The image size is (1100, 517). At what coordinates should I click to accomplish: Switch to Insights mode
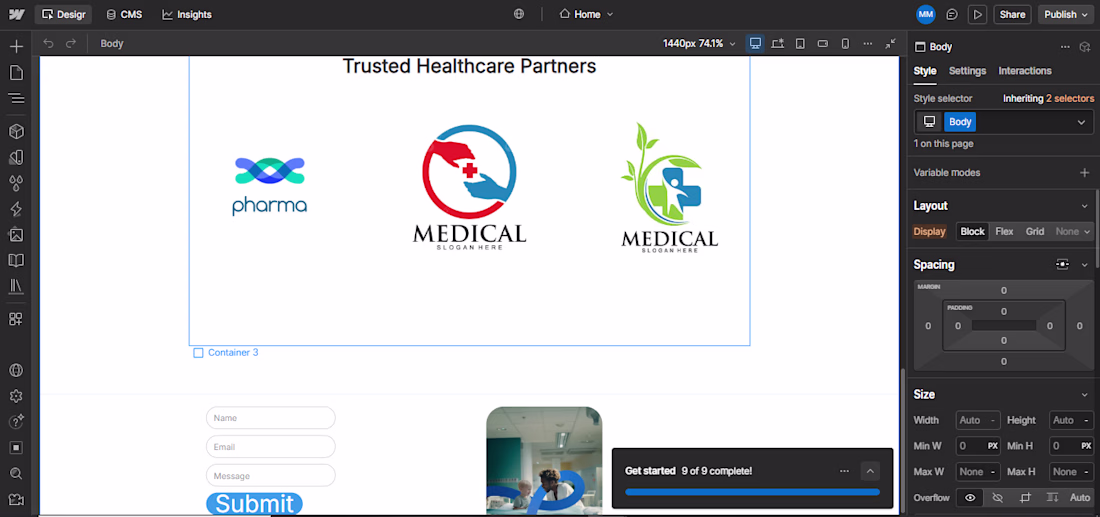click(x=187, y=14)
